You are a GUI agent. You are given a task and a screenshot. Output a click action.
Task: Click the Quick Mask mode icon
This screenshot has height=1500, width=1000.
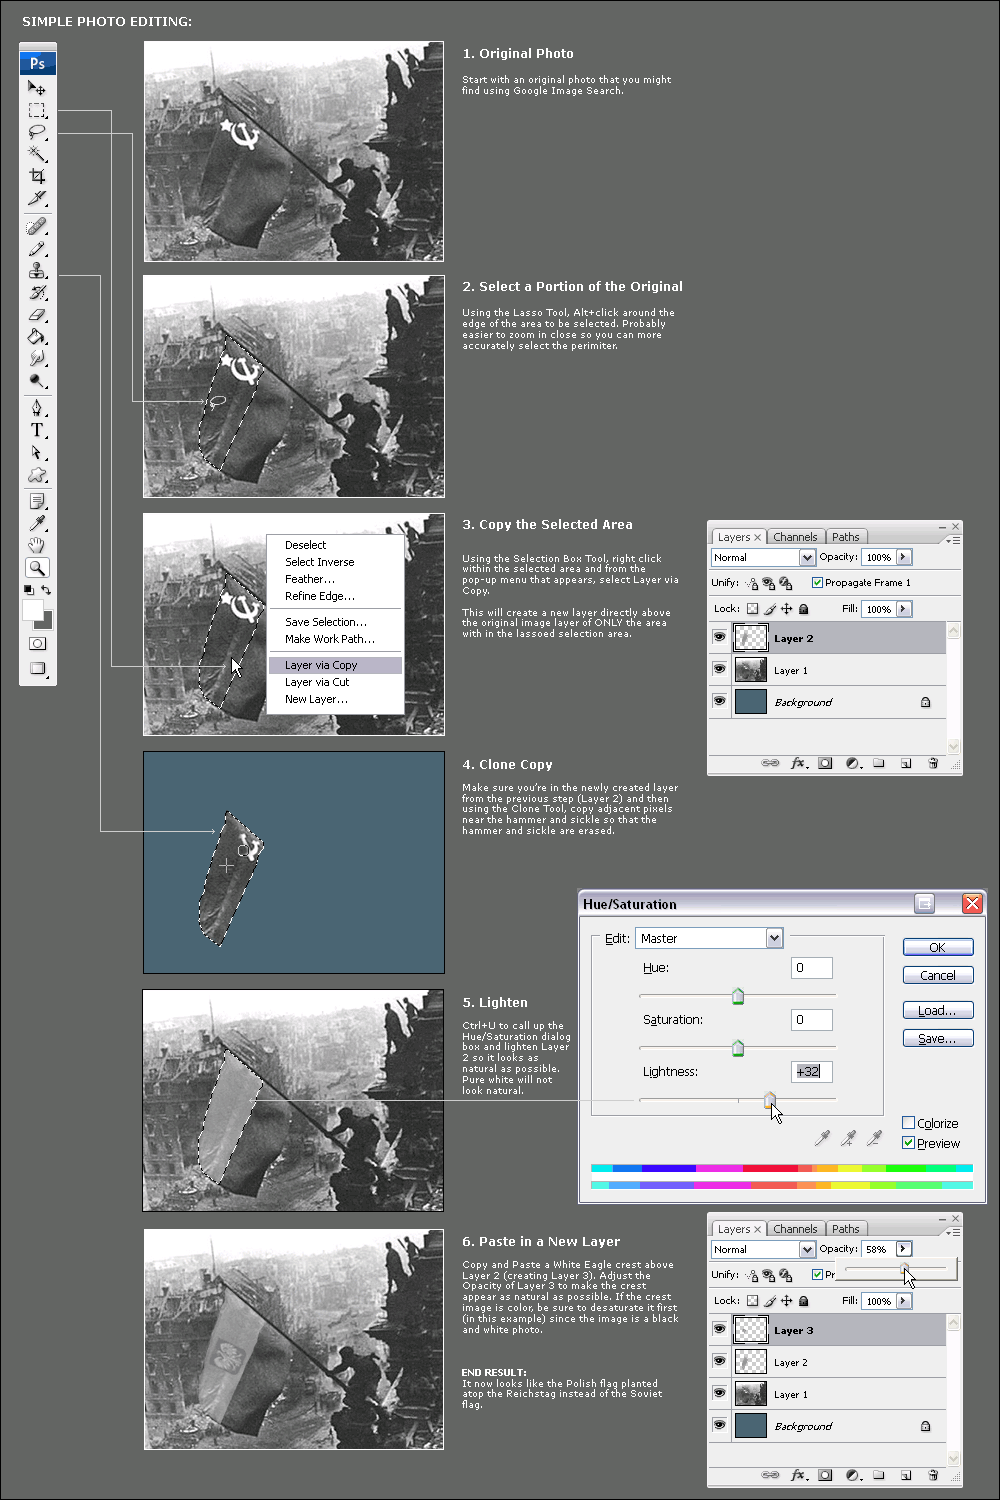click(38, 643)
